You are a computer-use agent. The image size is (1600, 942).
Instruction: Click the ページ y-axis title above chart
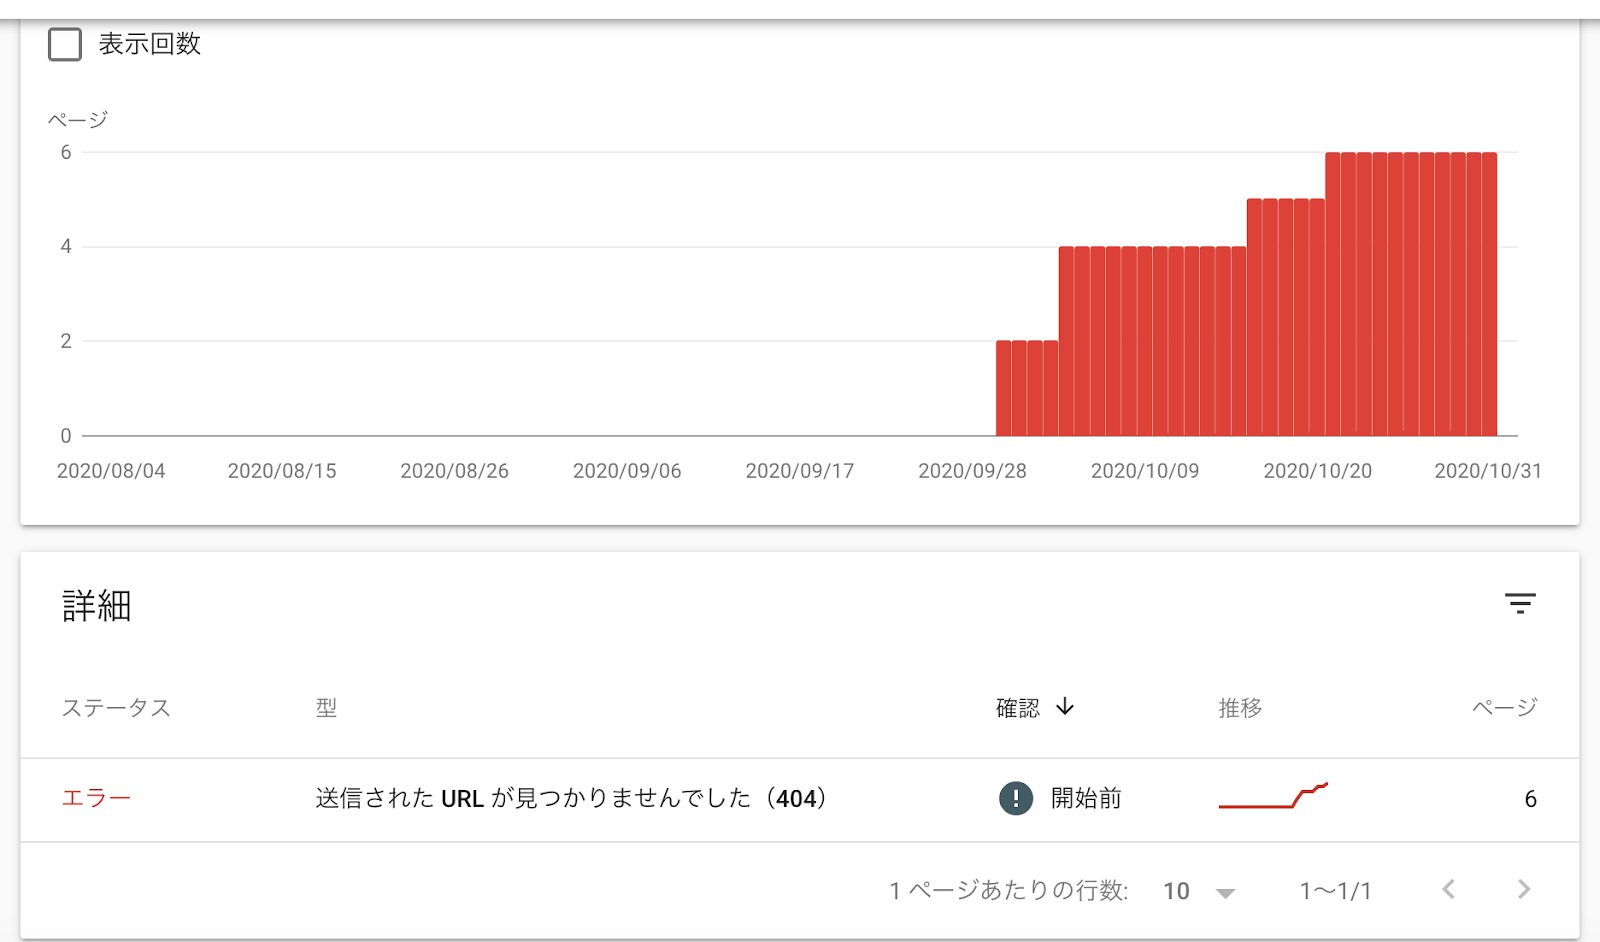(x=78, y=120)
